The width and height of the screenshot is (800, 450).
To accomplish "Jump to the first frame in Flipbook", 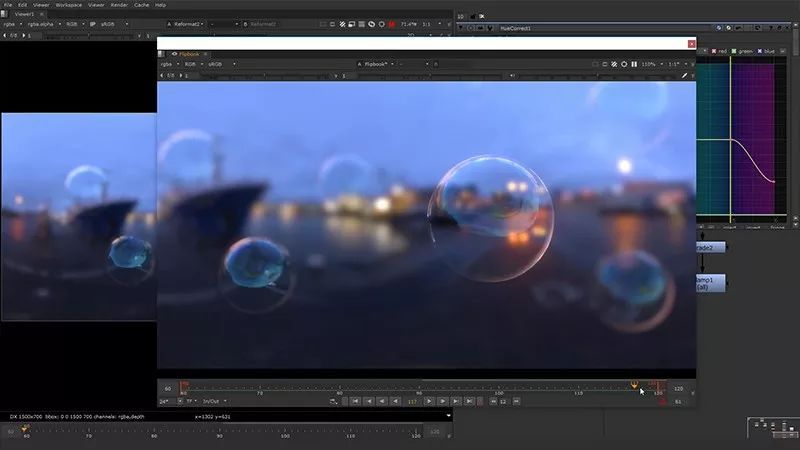I will point(354,401).
